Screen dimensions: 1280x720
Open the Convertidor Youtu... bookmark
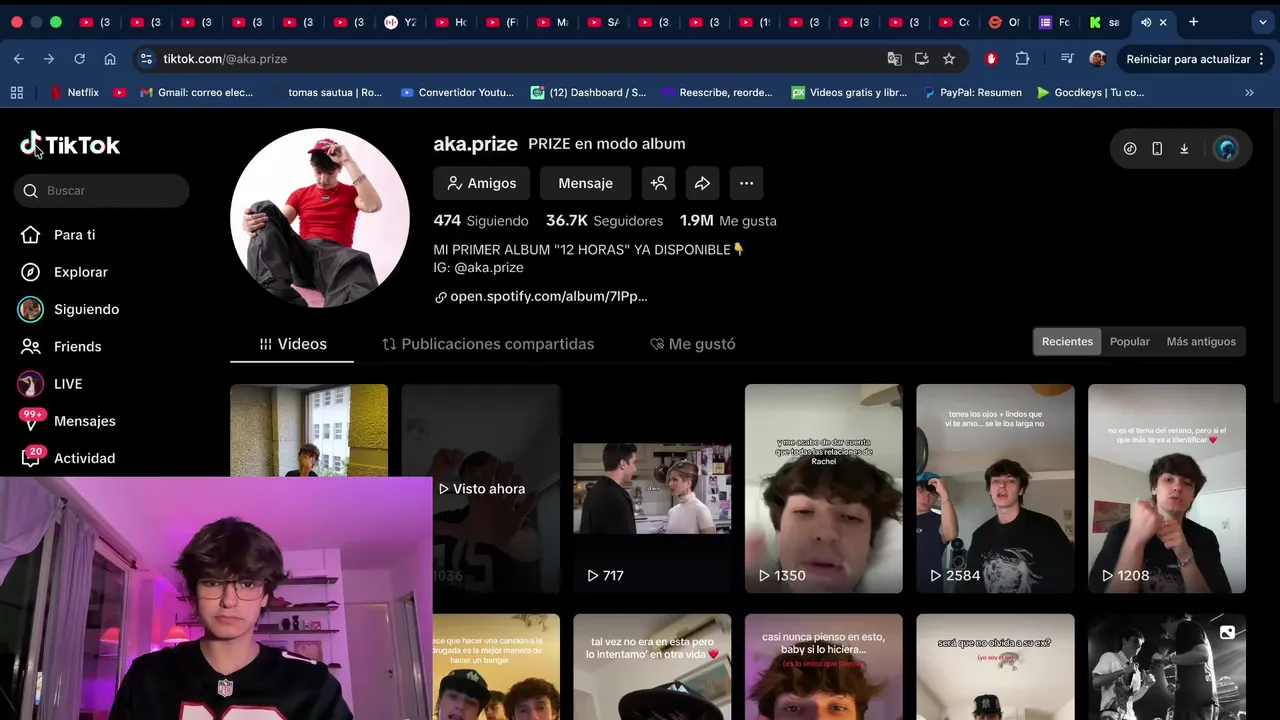click(x=457, y=92)
